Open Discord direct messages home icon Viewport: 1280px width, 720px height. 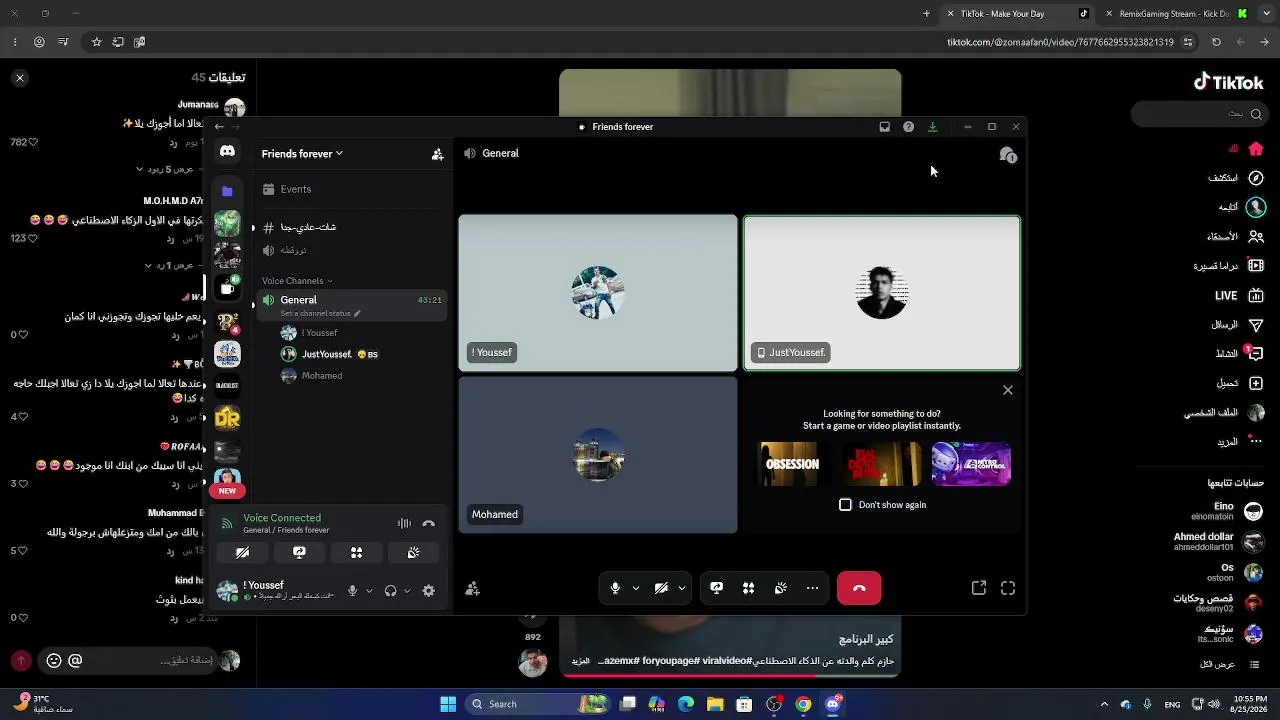227,152
